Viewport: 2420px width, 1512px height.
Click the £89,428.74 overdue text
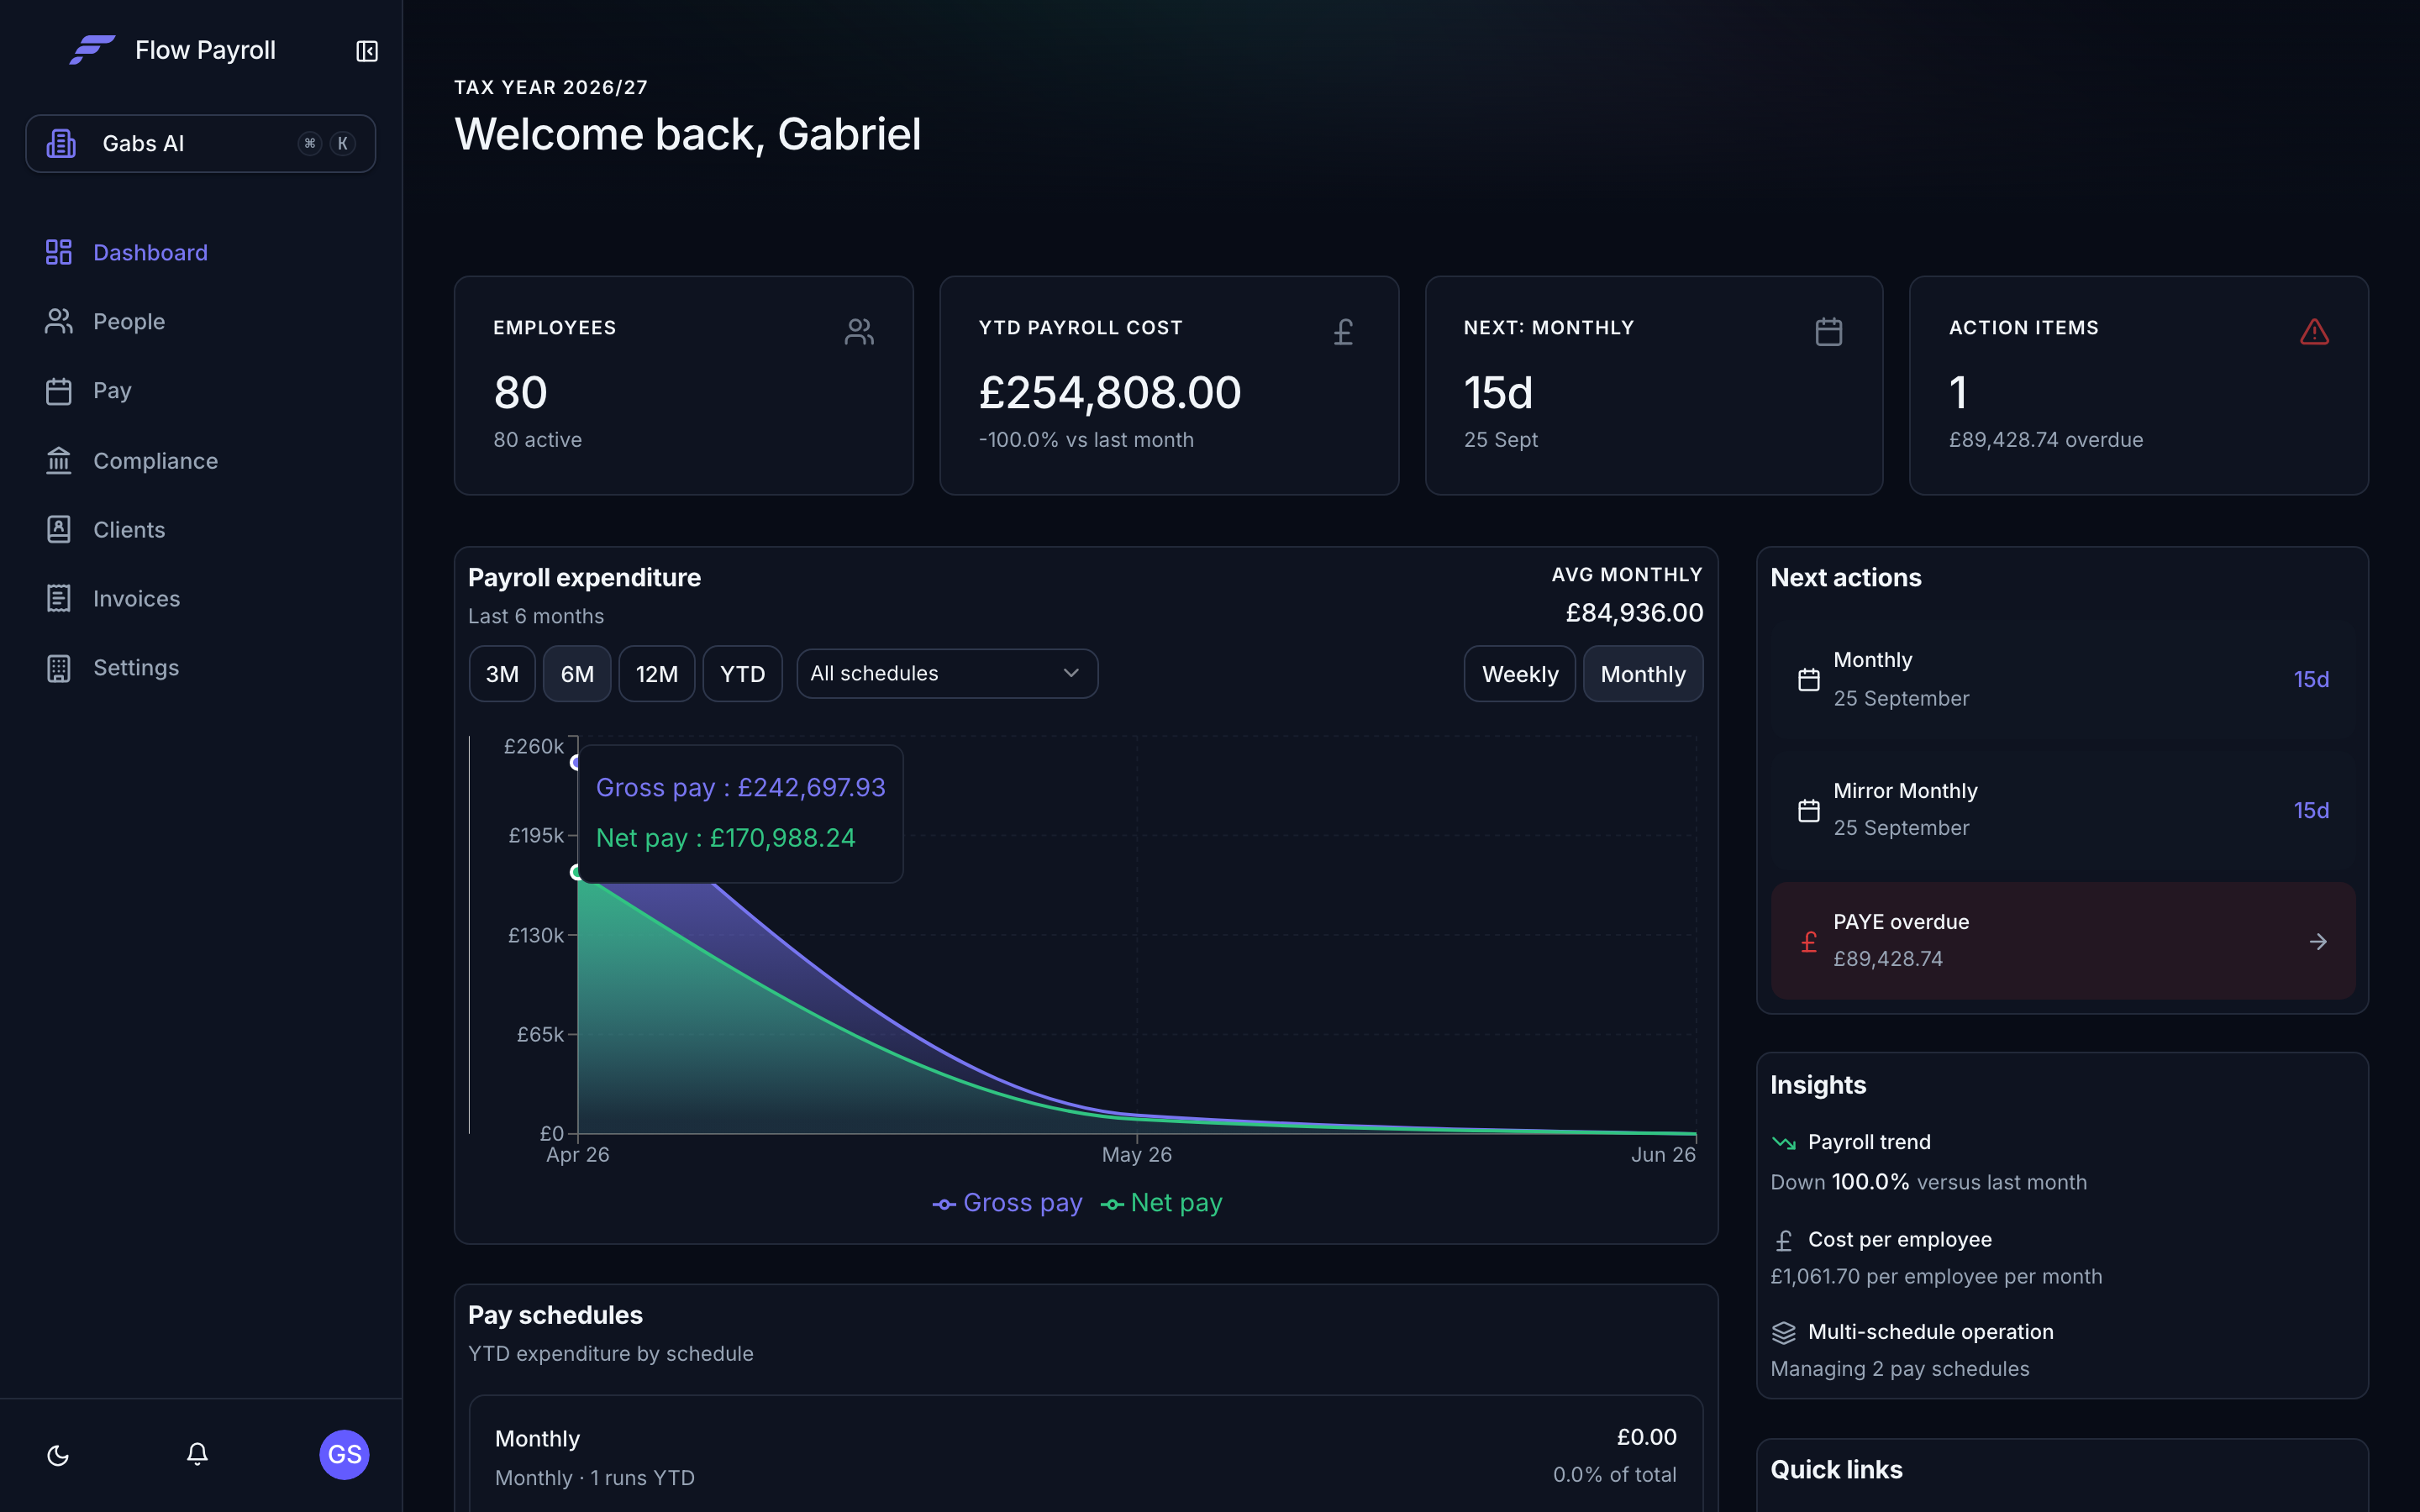tap(2046, 440)
